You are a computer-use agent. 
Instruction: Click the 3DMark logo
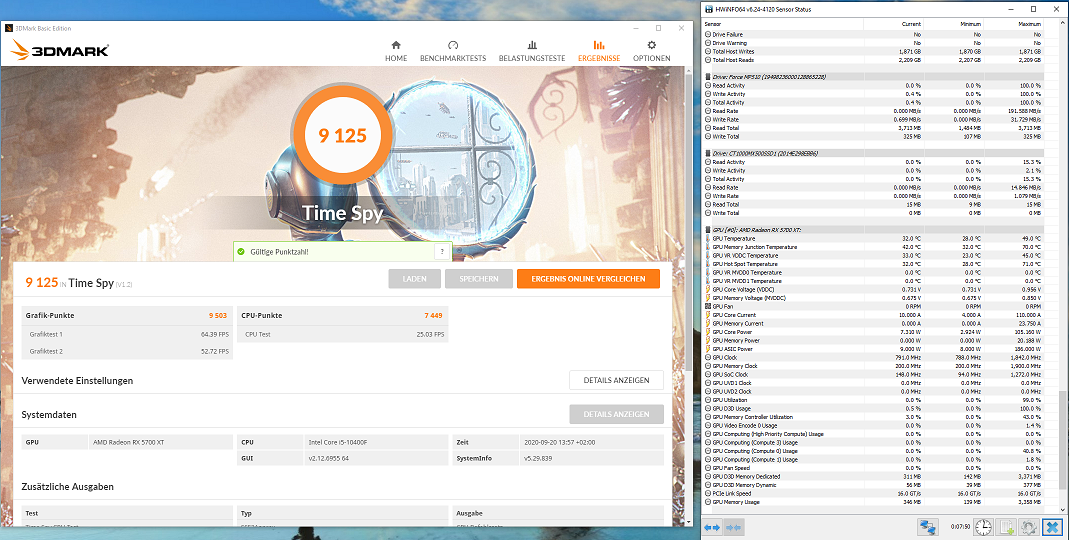click(60, 50)
